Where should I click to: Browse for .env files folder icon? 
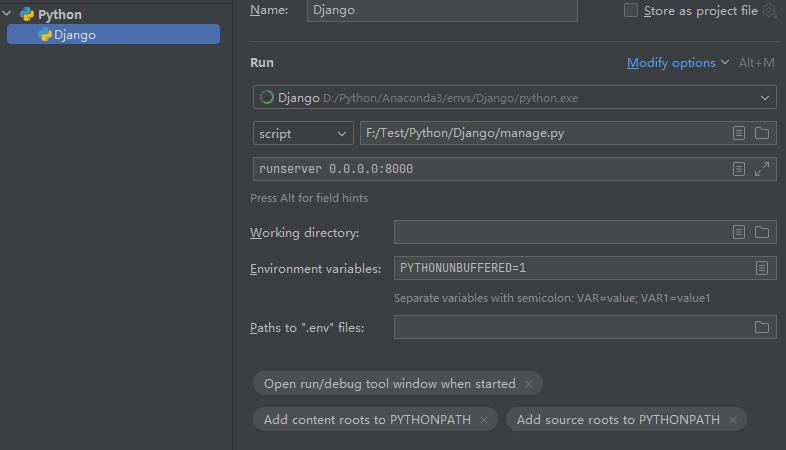(761, 327)
